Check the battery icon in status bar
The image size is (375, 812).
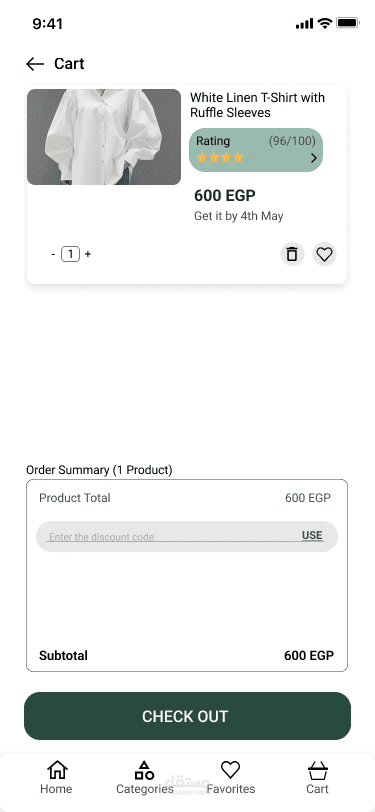tap(348, 23)
